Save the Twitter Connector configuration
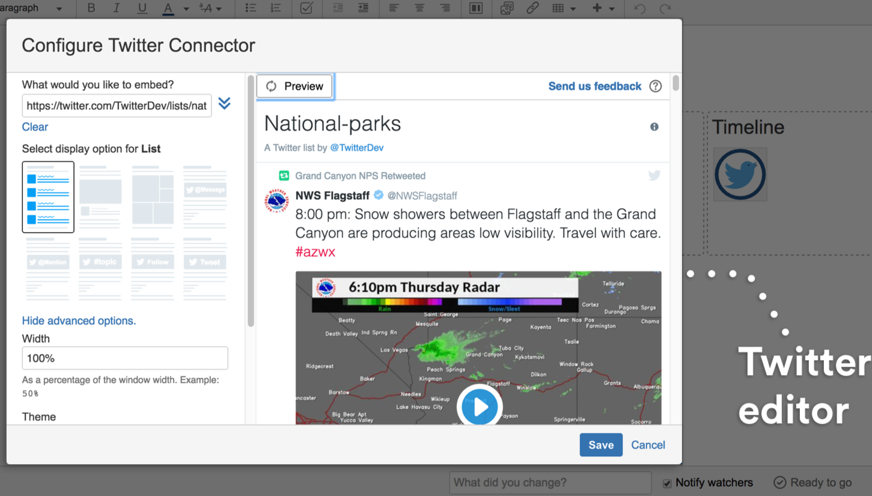This screenshot has width=872, height=496. (x=600, y=445)
